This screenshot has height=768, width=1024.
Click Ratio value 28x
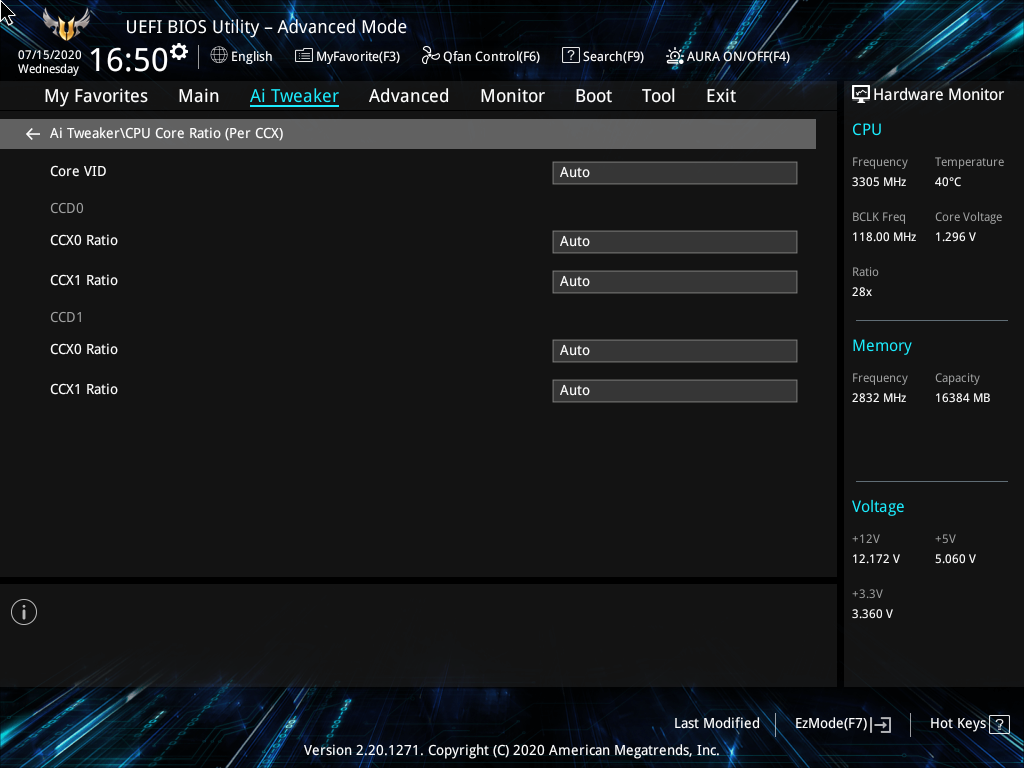(x=861, y=292)
